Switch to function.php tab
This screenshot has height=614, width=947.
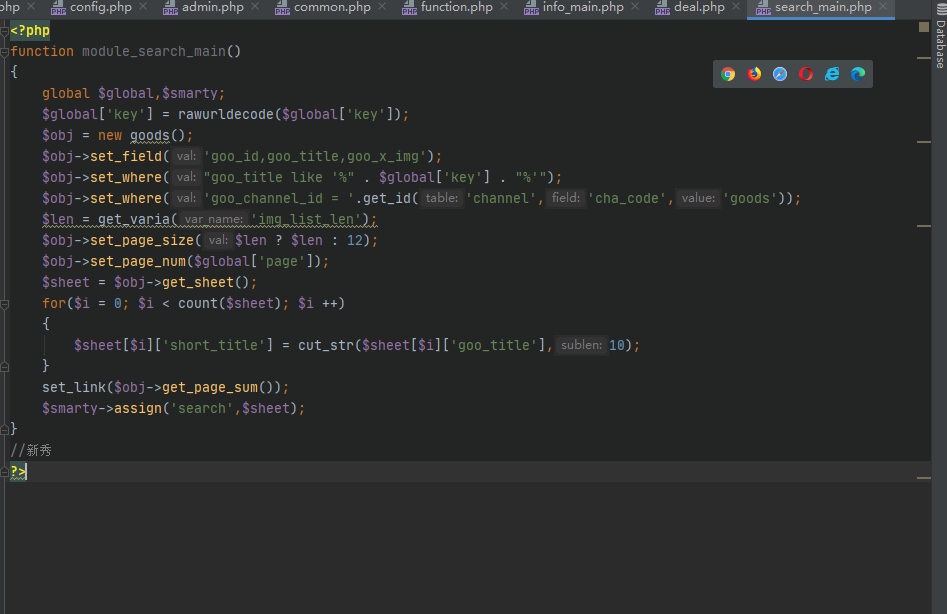[457, 7]
